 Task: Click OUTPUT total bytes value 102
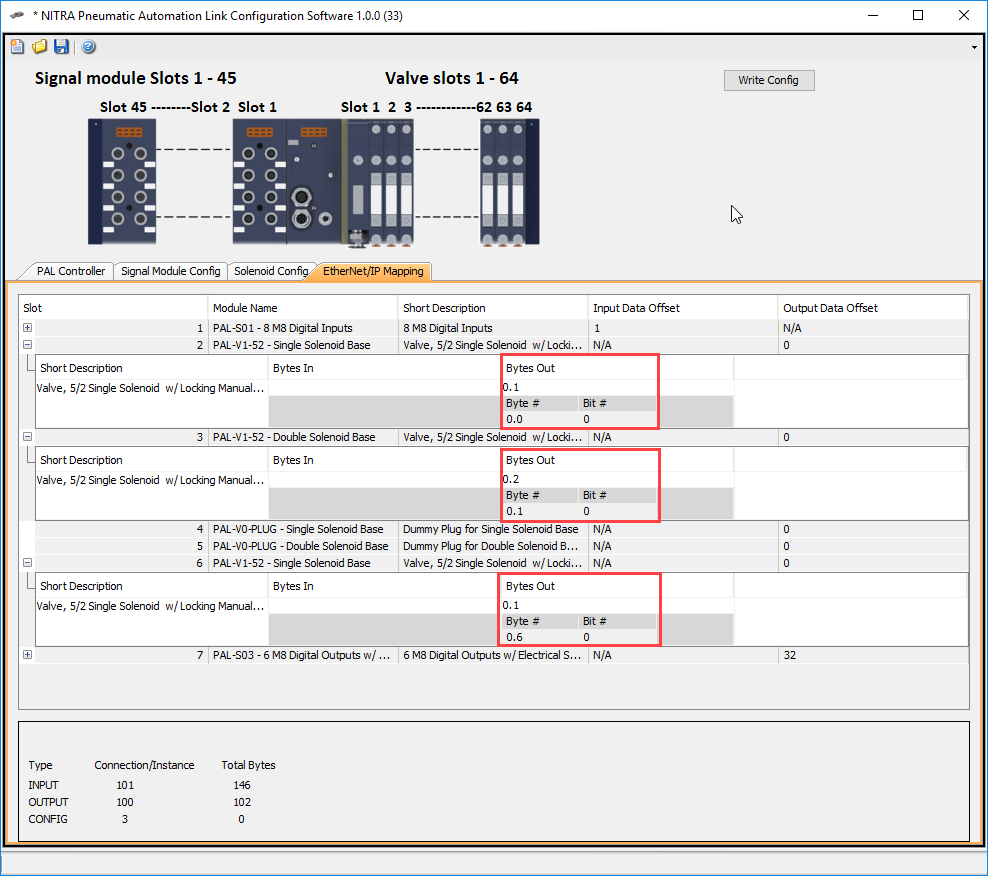point(242,802)
